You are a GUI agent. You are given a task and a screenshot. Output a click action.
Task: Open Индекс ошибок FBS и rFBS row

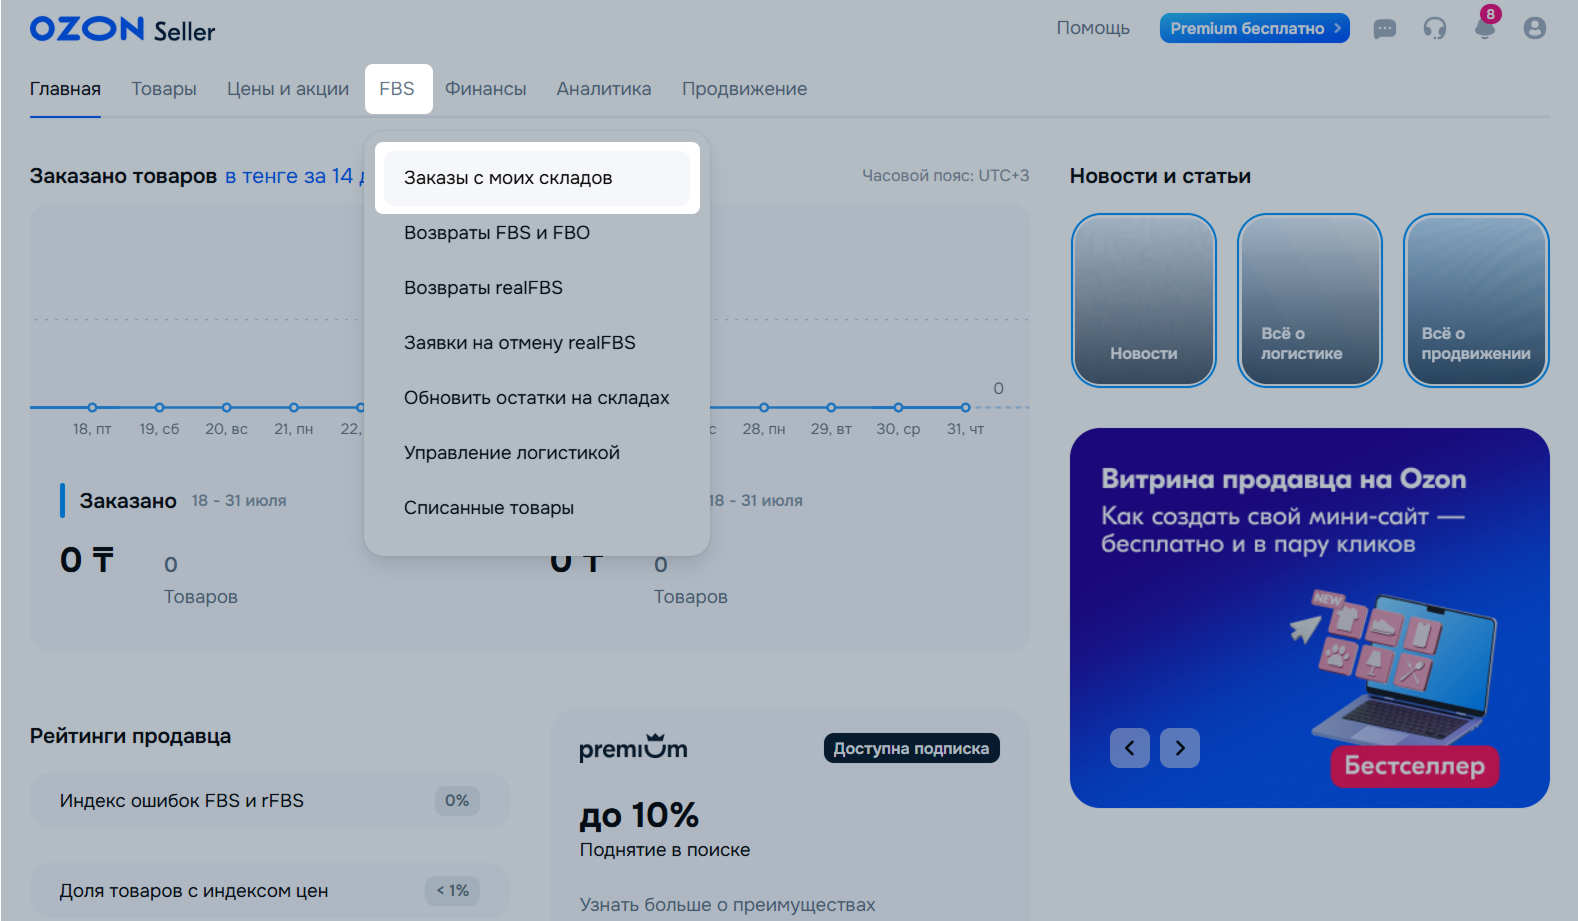[x=270, y=801]
